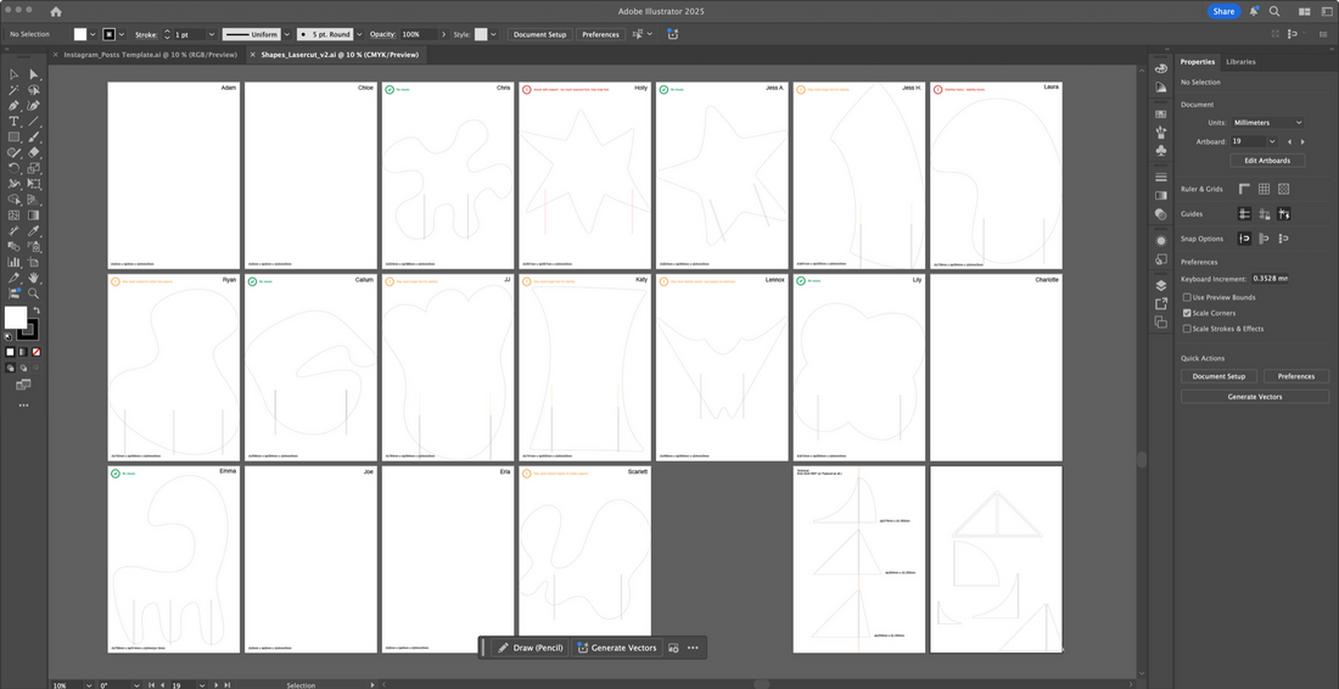Select the Direct Selection tool
This screenshot has height=689, width=1339.
click(34, 74)
